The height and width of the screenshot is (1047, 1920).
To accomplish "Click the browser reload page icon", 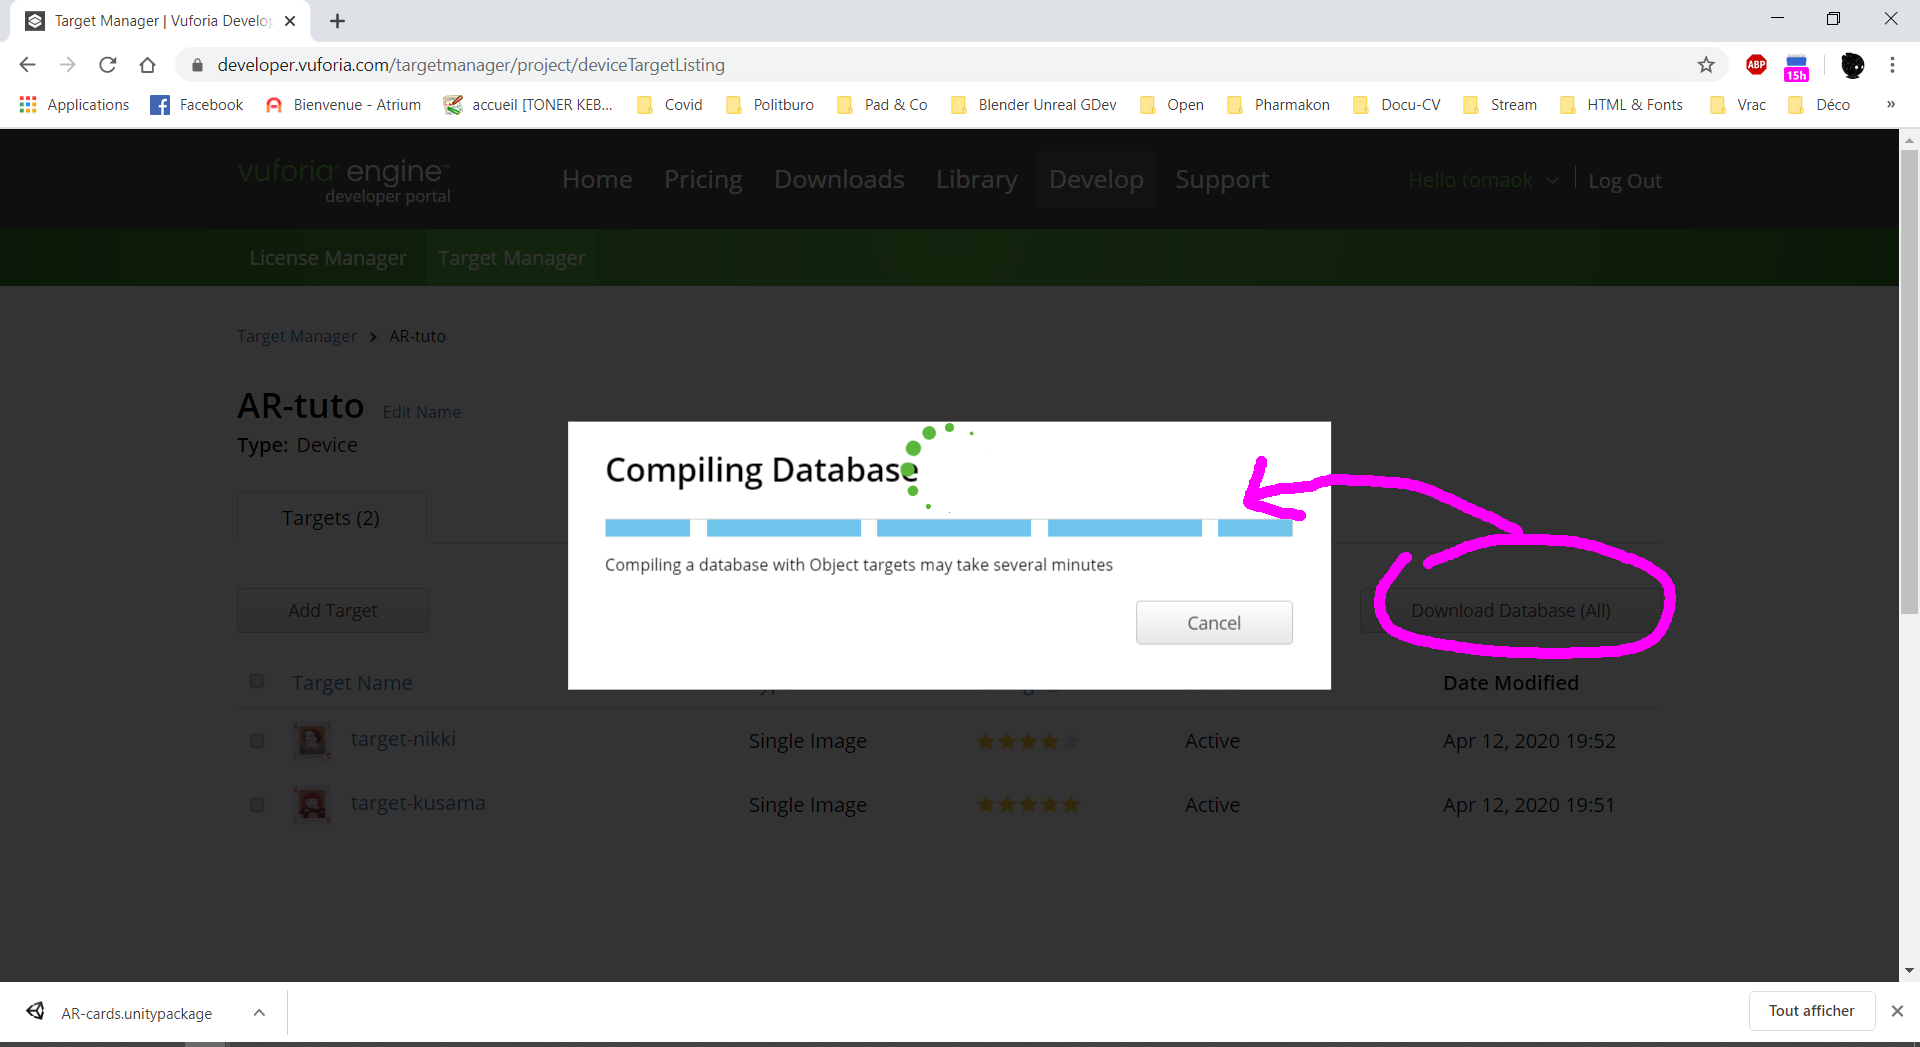I will click(108, 65).
